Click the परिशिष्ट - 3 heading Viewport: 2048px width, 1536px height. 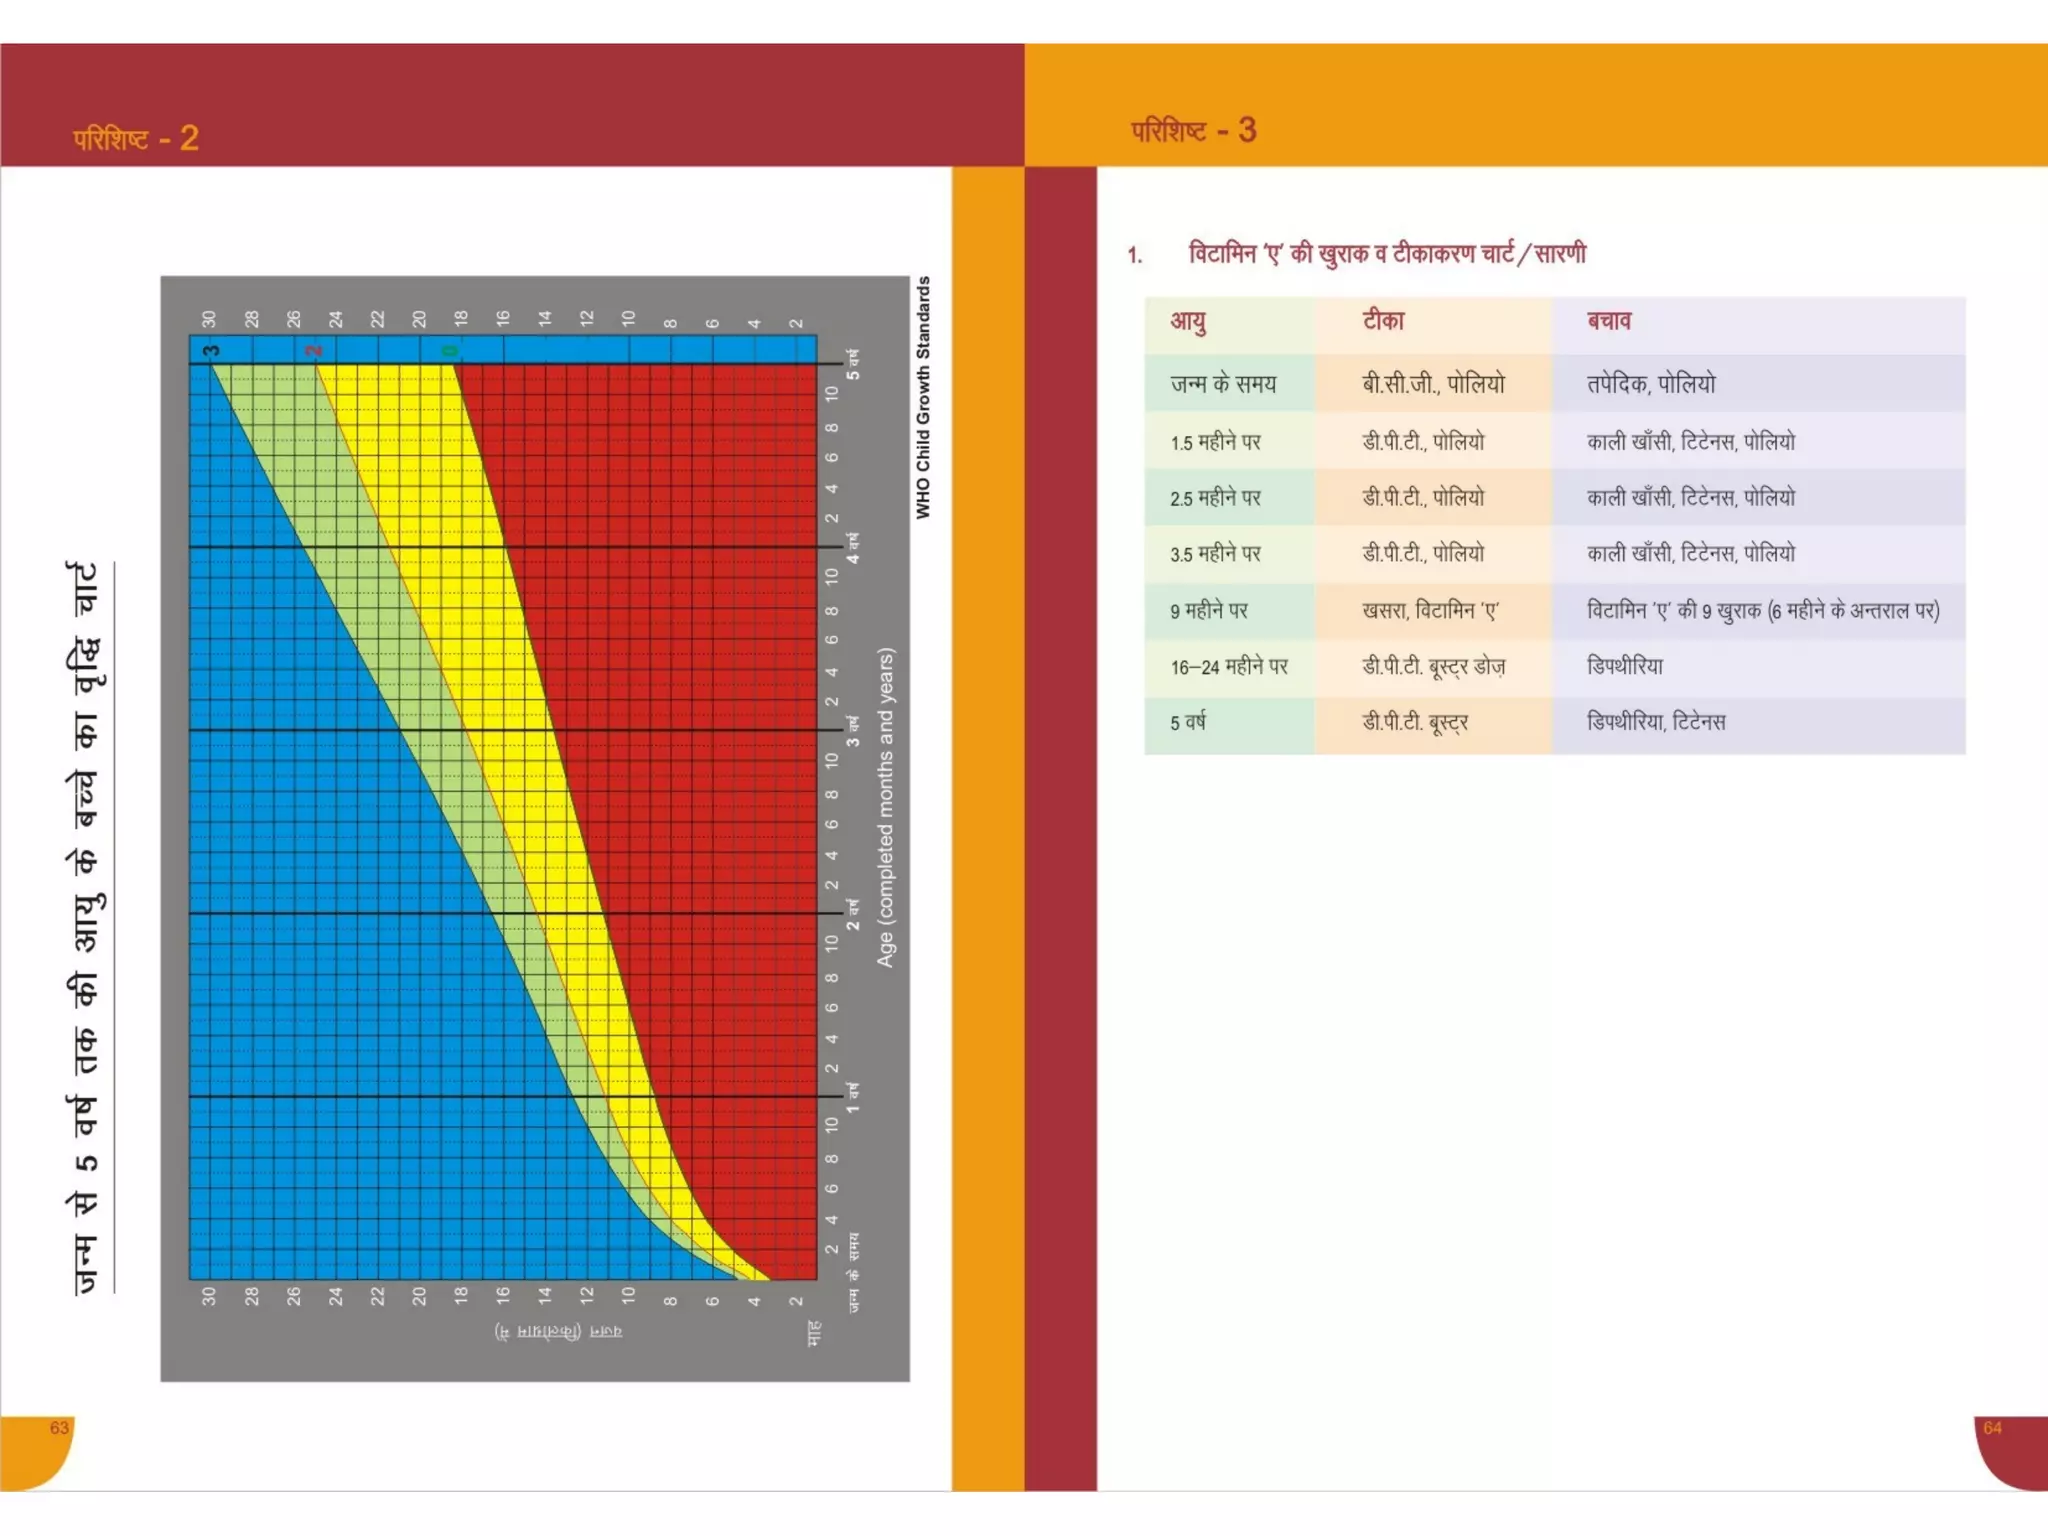tap(1193, 131)
